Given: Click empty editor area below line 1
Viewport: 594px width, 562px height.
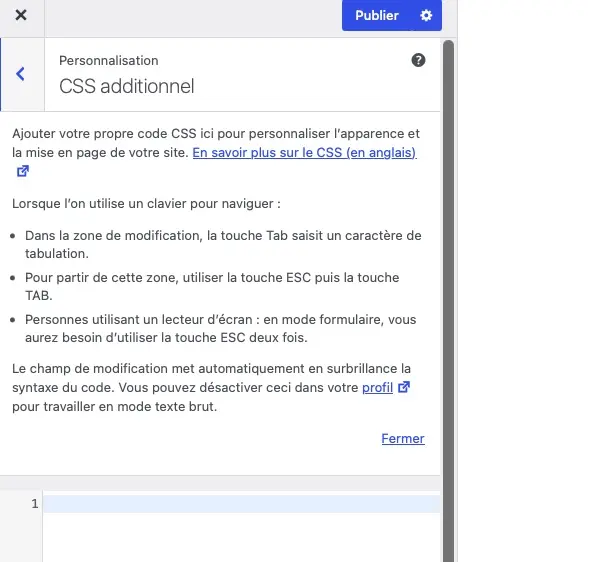Looking at the screenshot, I should coord(241,538).
